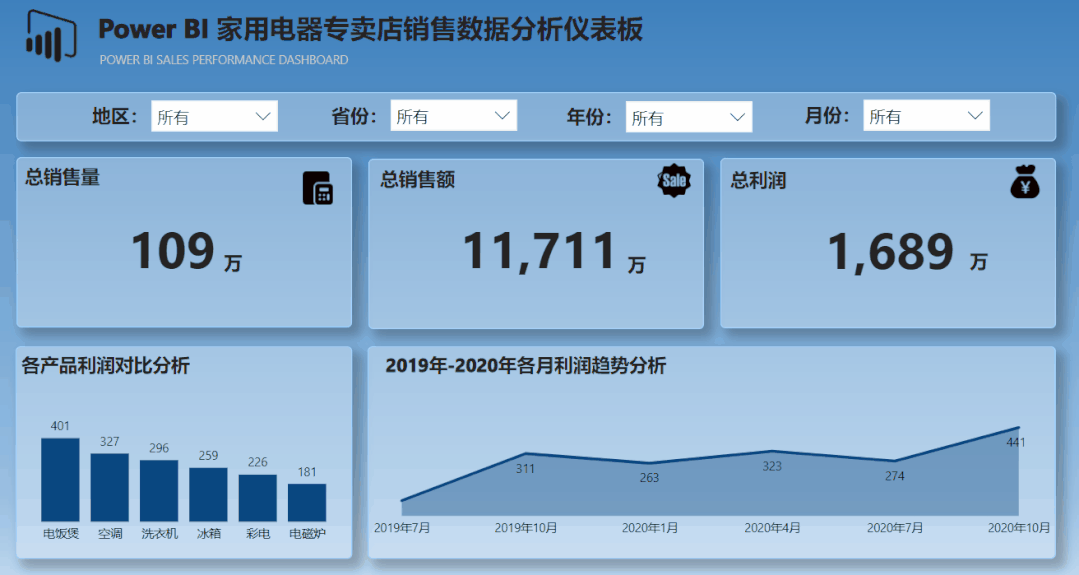Click the 月份: filter label
This screenshot has height=575, width=1079.
[x=827, y=115]
